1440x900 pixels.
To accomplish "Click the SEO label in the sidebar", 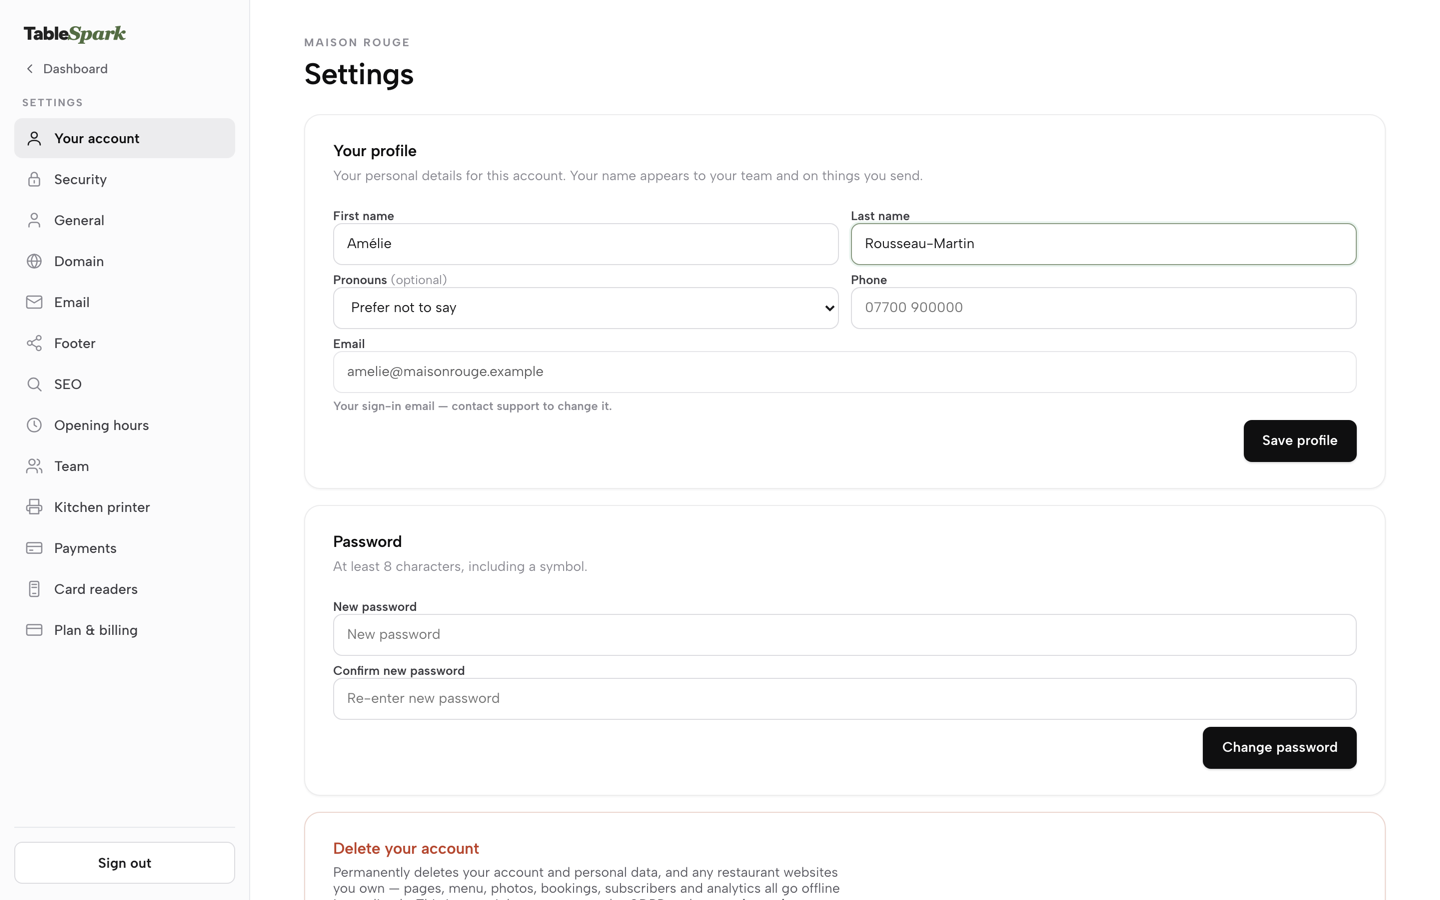I will pyautogui.click(x=68, y=385).
